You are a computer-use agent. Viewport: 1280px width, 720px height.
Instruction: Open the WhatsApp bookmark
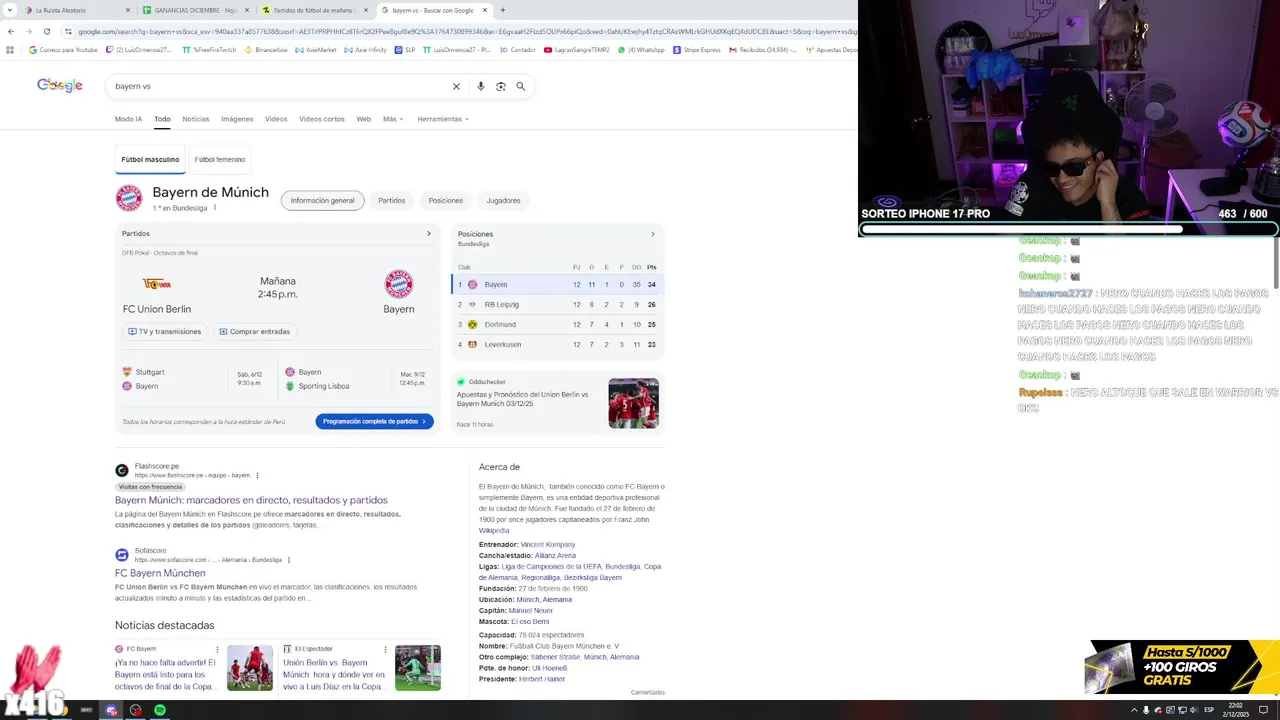(641, 49)
